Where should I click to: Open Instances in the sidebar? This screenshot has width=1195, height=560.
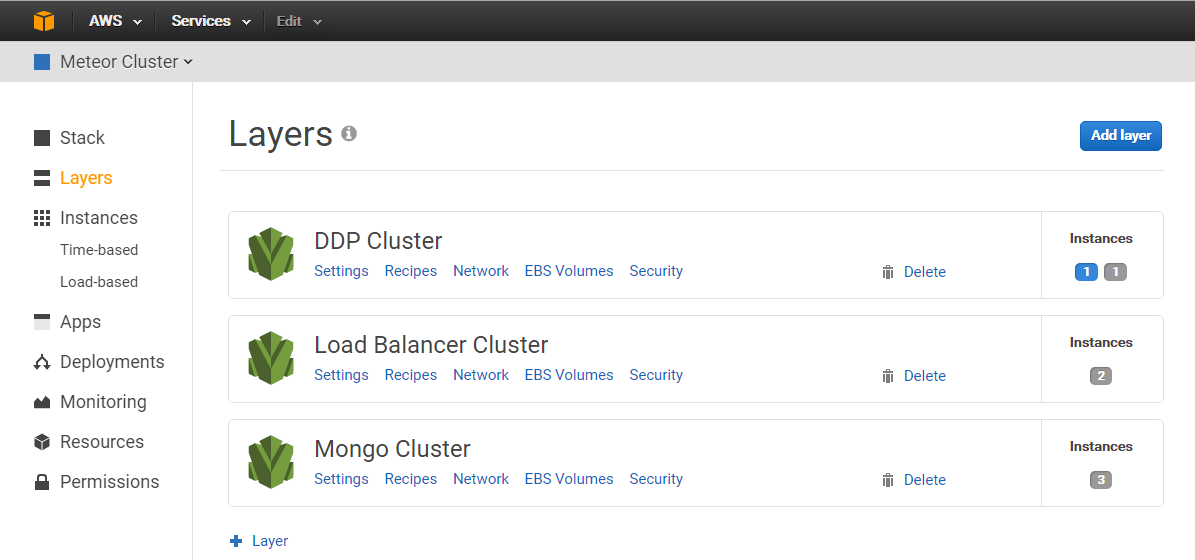[x=99, y=218]
